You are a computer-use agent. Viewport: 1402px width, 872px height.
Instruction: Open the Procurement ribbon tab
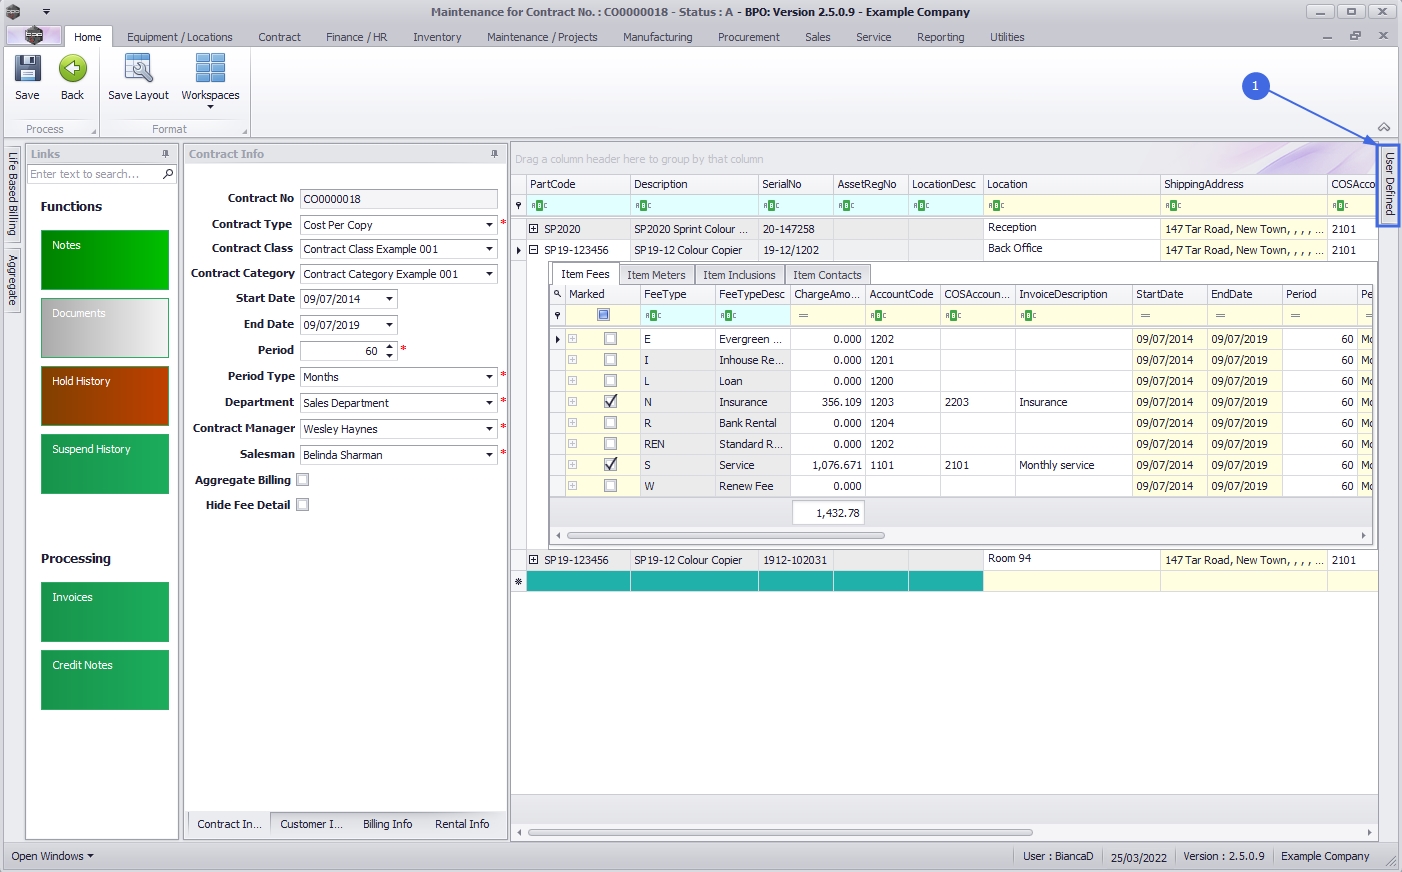pyautogui.click(x=748, y=37)
